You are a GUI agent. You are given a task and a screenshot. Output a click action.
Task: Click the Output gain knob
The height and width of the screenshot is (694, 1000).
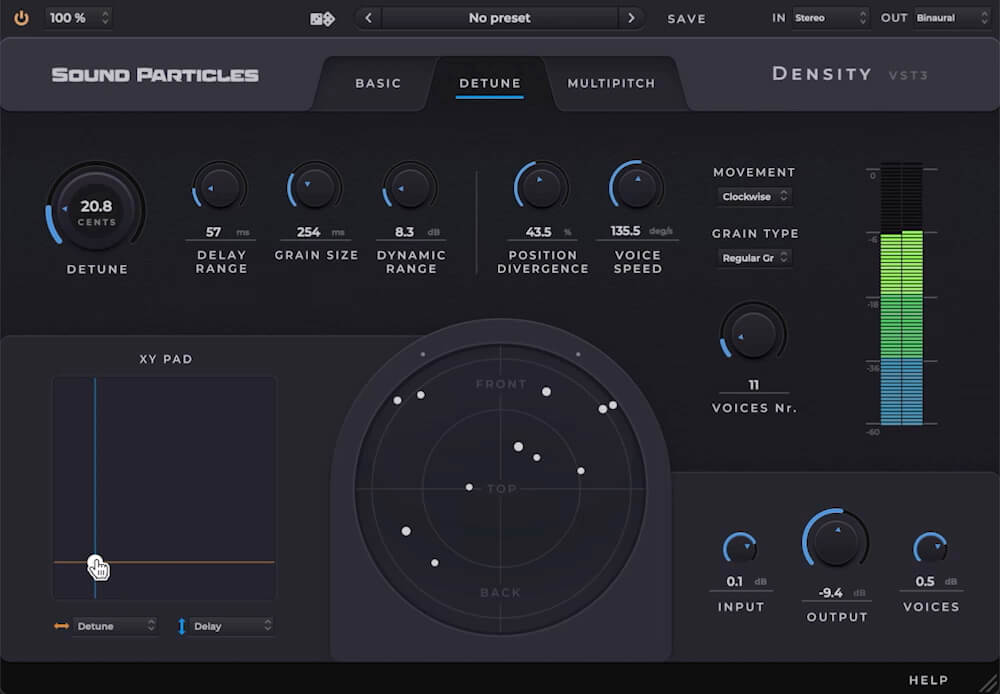coord(835,539)
